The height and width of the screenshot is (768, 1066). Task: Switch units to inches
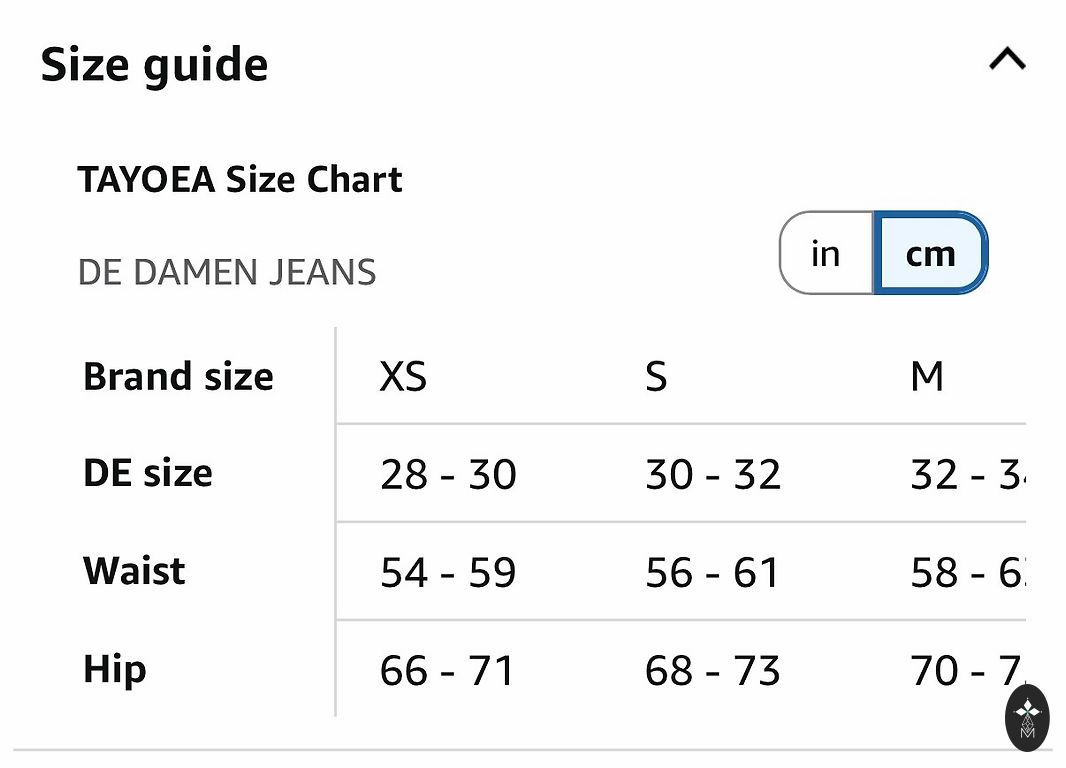point(826,254)
